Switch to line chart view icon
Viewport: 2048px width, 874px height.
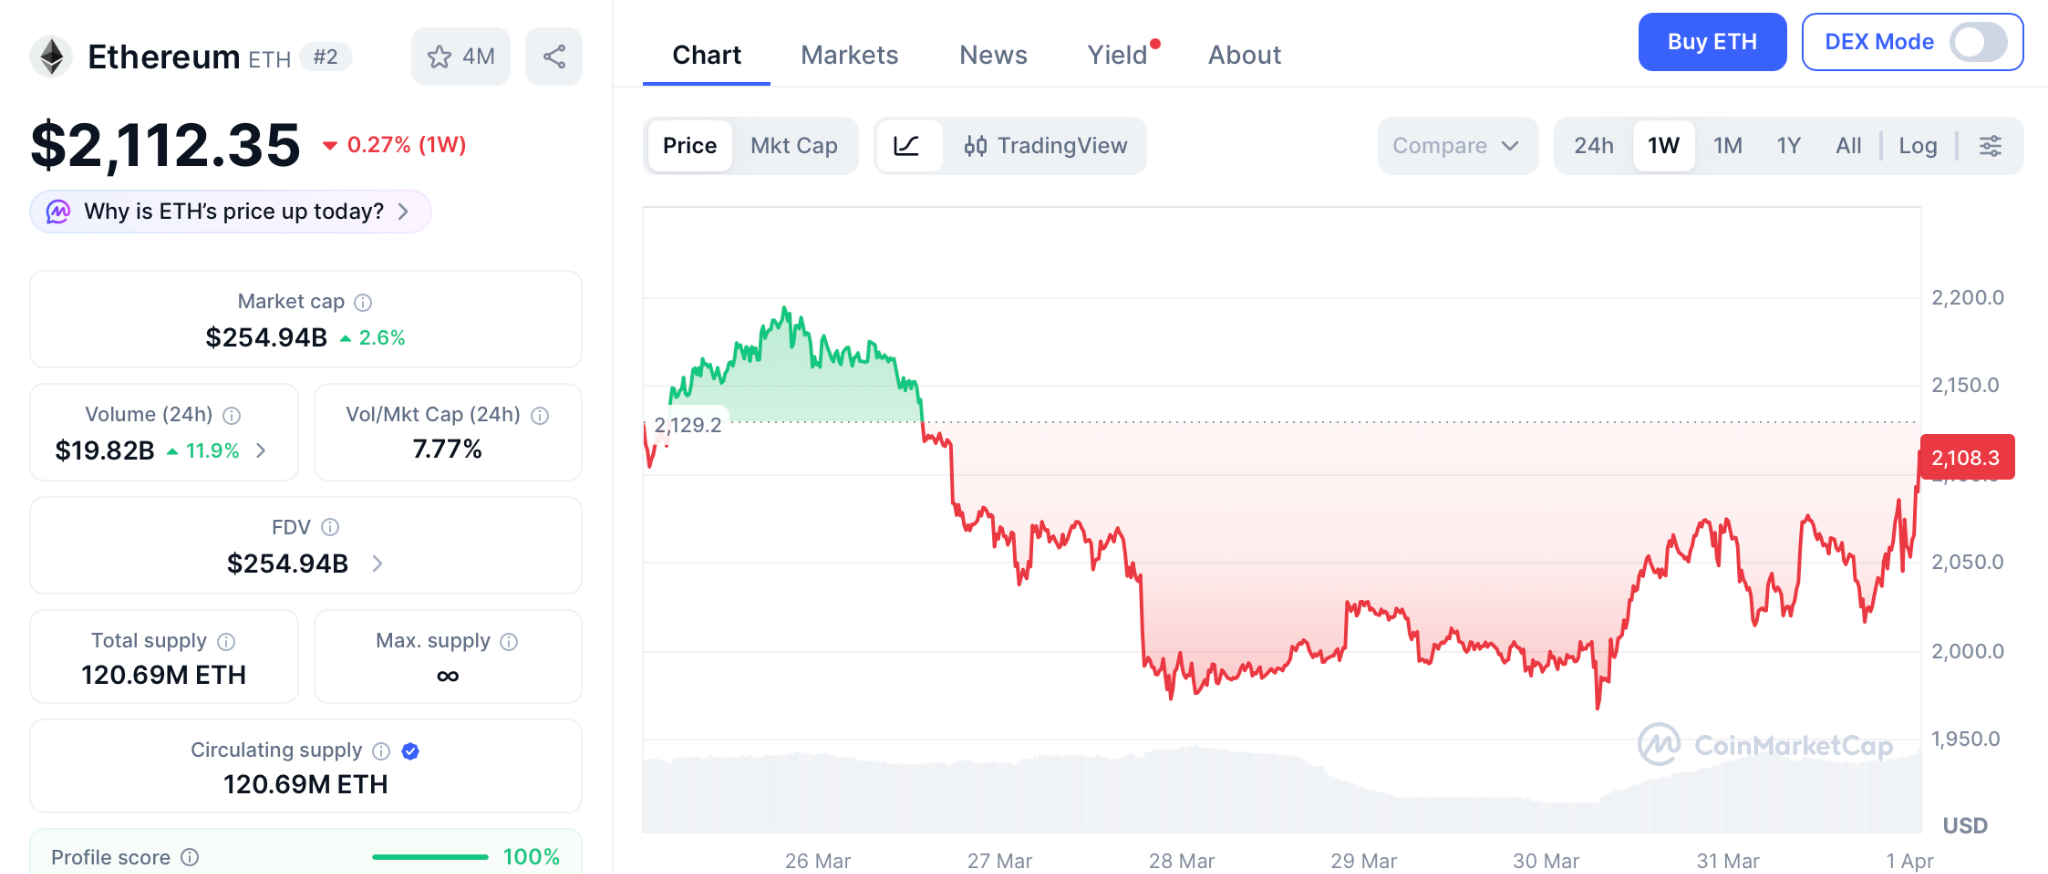point(907,146)
